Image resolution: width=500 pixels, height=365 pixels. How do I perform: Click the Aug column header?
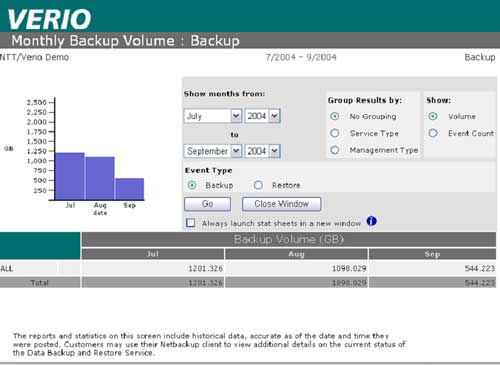click(296, 254)
